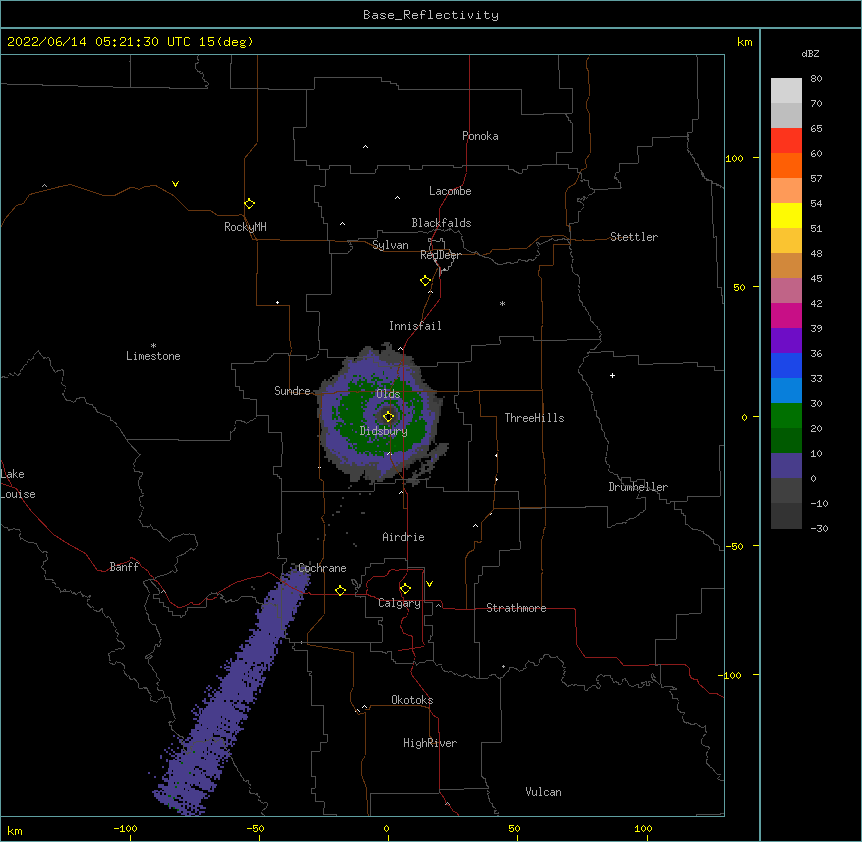Click the white asterisk east of Innisfail
Image resolution: width=862 pixels, height=842 pixels.
point(502,303)
